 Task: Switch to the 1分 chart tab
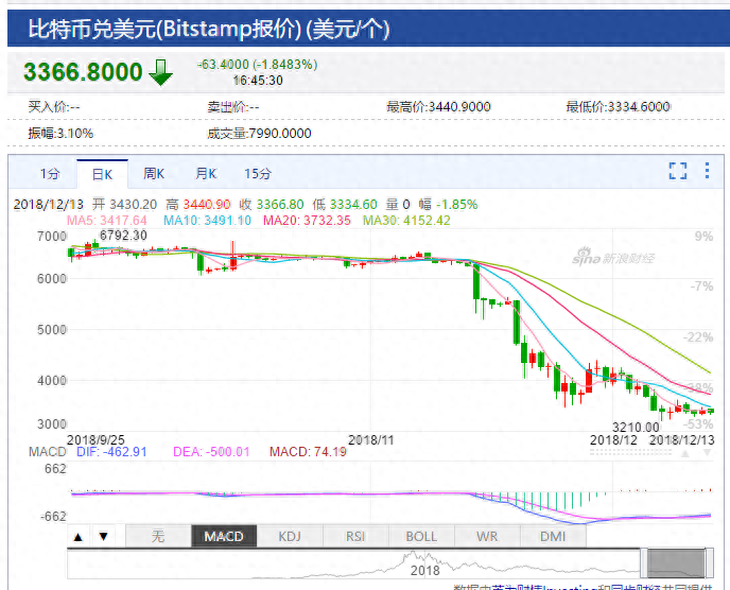[x=50, y=174]
